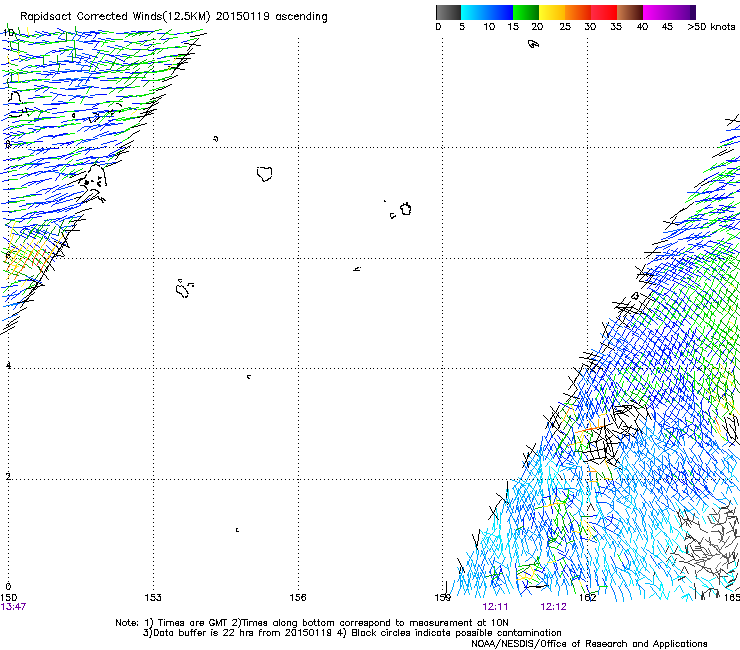Click the Times are GMT note line
Screen dimensions: 740x650
(311, 623)
